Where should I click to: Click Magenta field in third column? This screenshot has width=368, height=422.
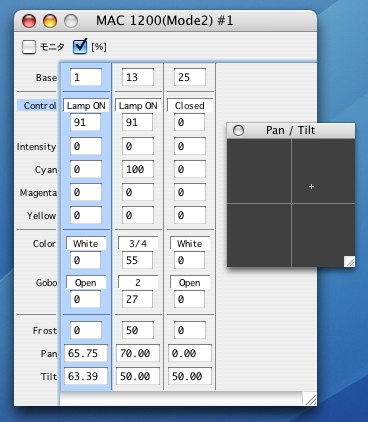(x=190, y=192)
